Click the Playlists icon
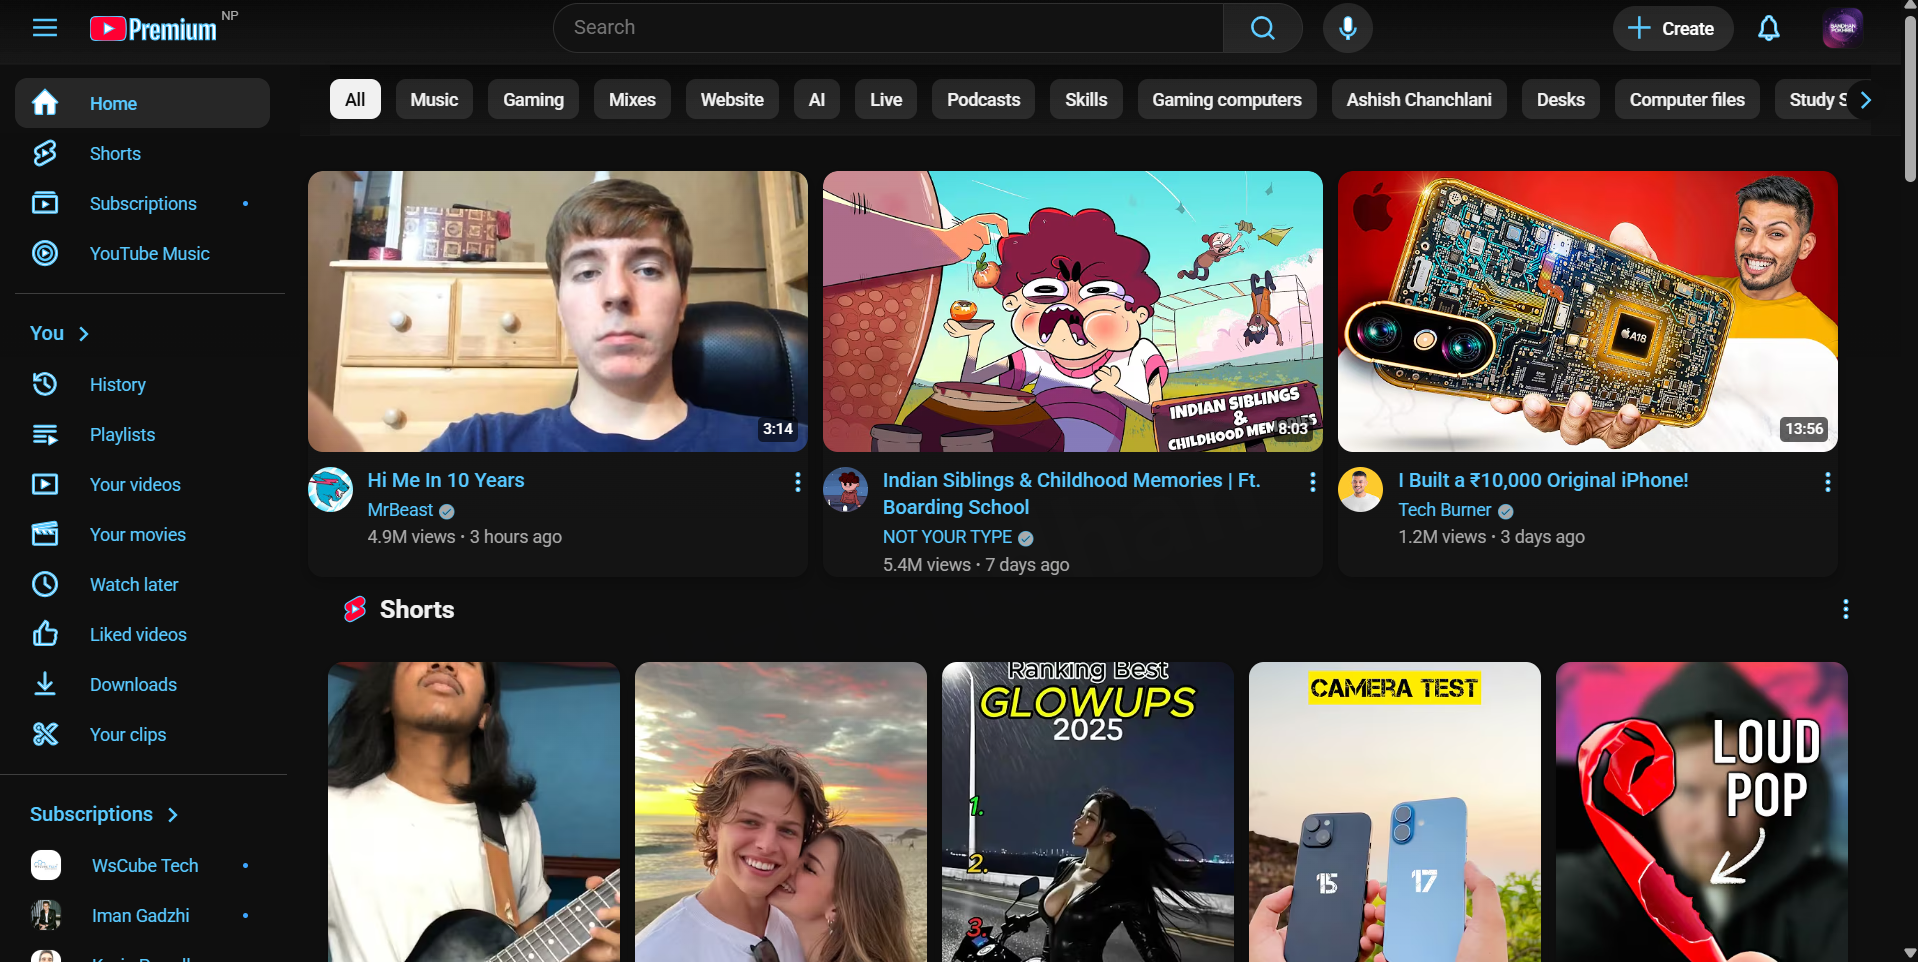The image size is (1918, 962). coord(45,434)
